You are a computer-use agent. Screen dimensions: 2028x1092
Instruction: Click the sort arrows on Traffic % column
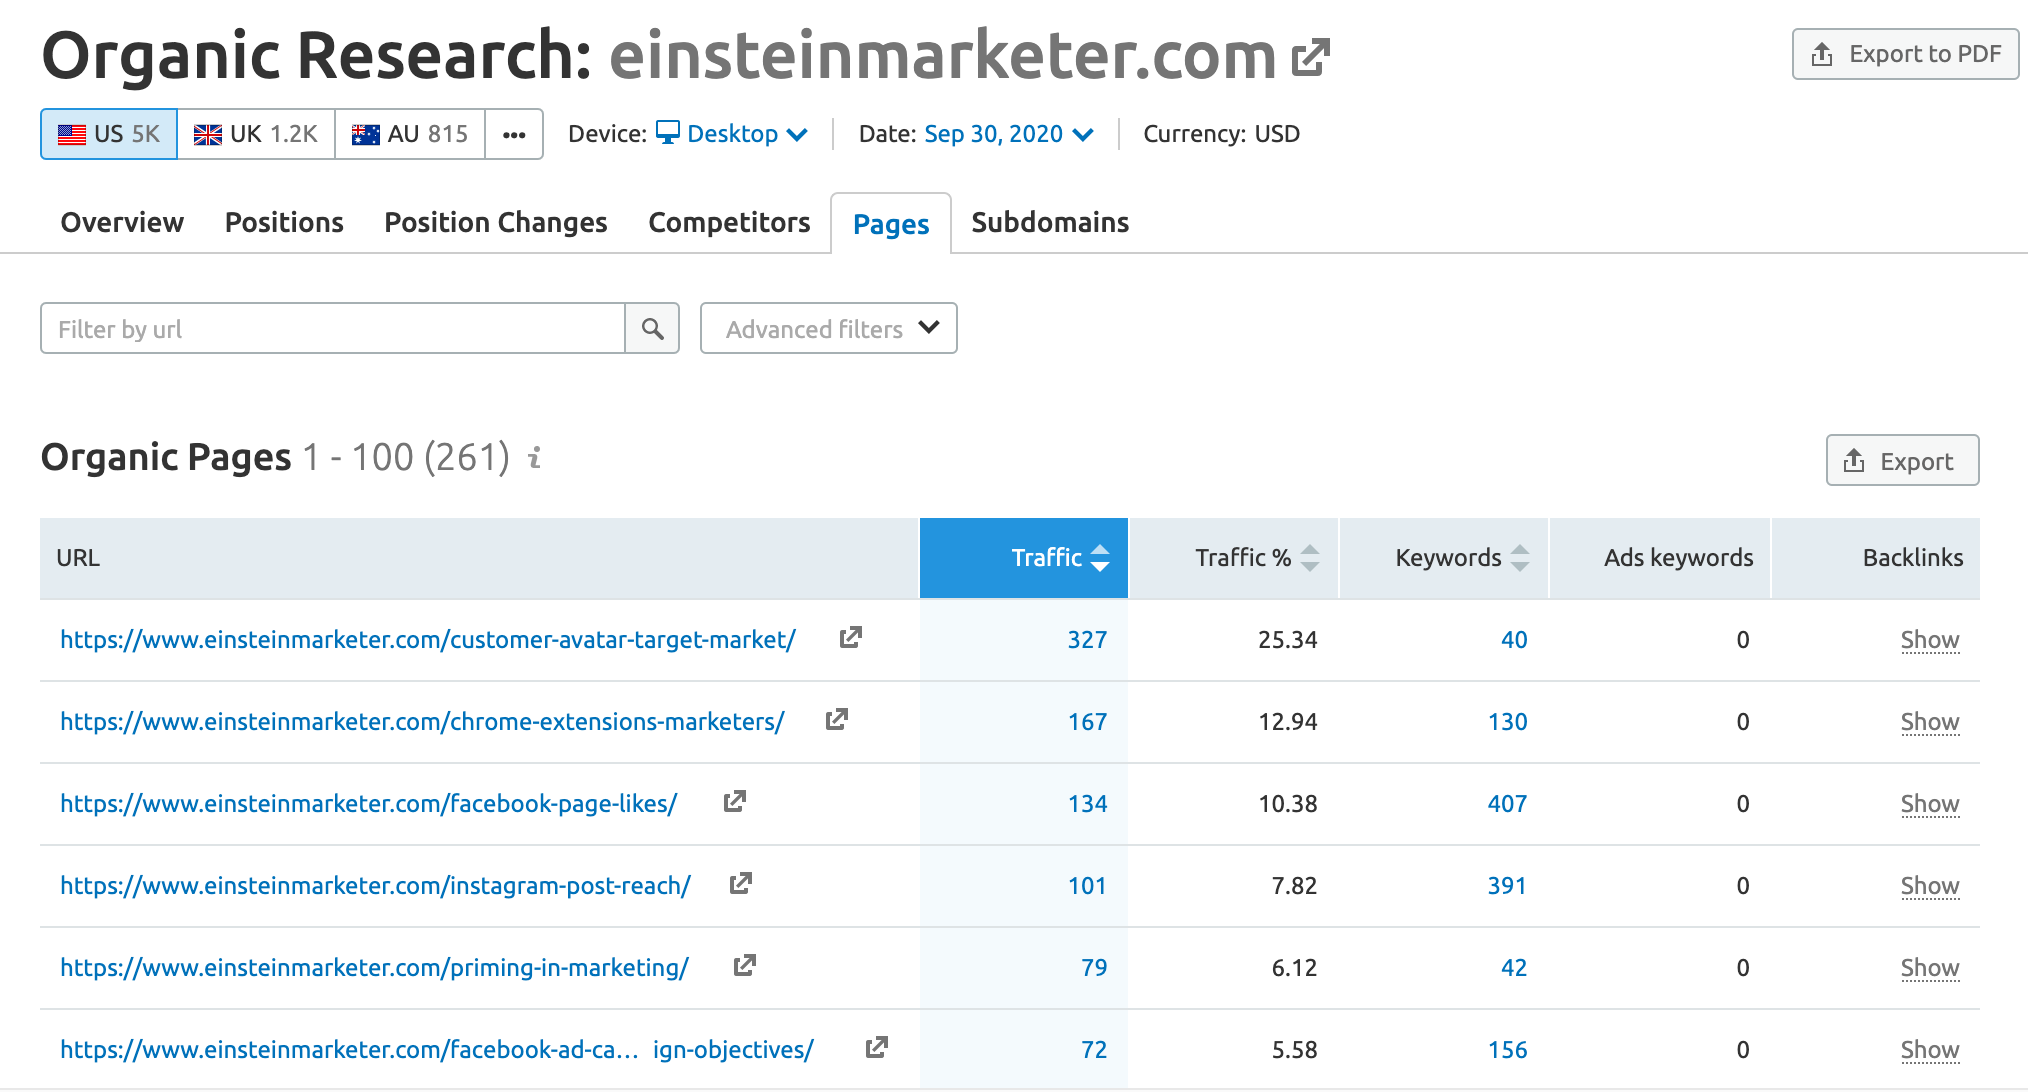1310,558
